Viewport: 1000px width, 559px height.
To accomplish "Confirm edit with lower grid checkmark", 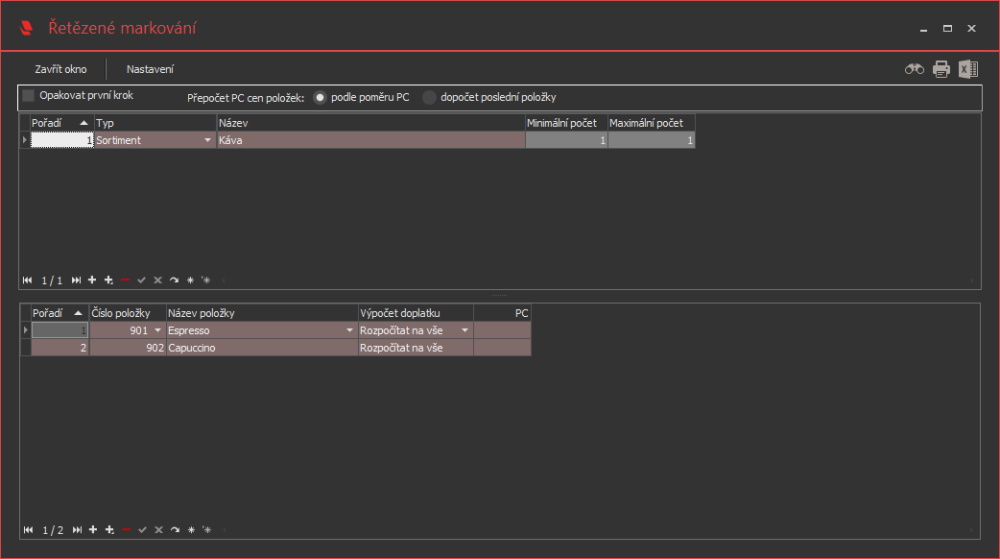I will (142, 530).
